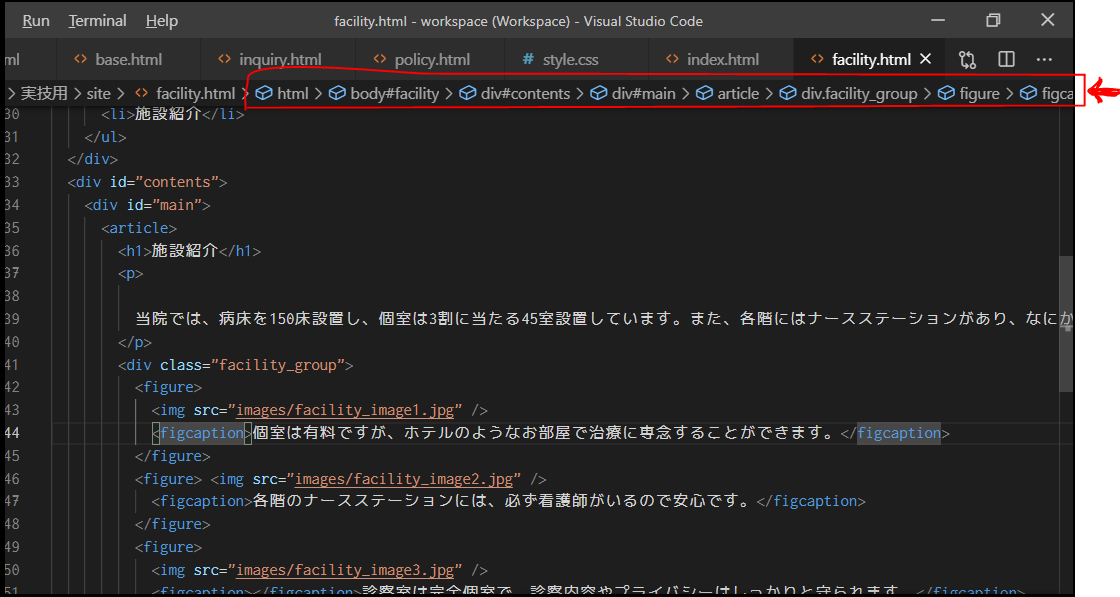Image resolution: width=1120 pixels, height=597 pixels.
Task: Click the div#contents breadcrumb cube icon
Action: [x=468, y=93]
